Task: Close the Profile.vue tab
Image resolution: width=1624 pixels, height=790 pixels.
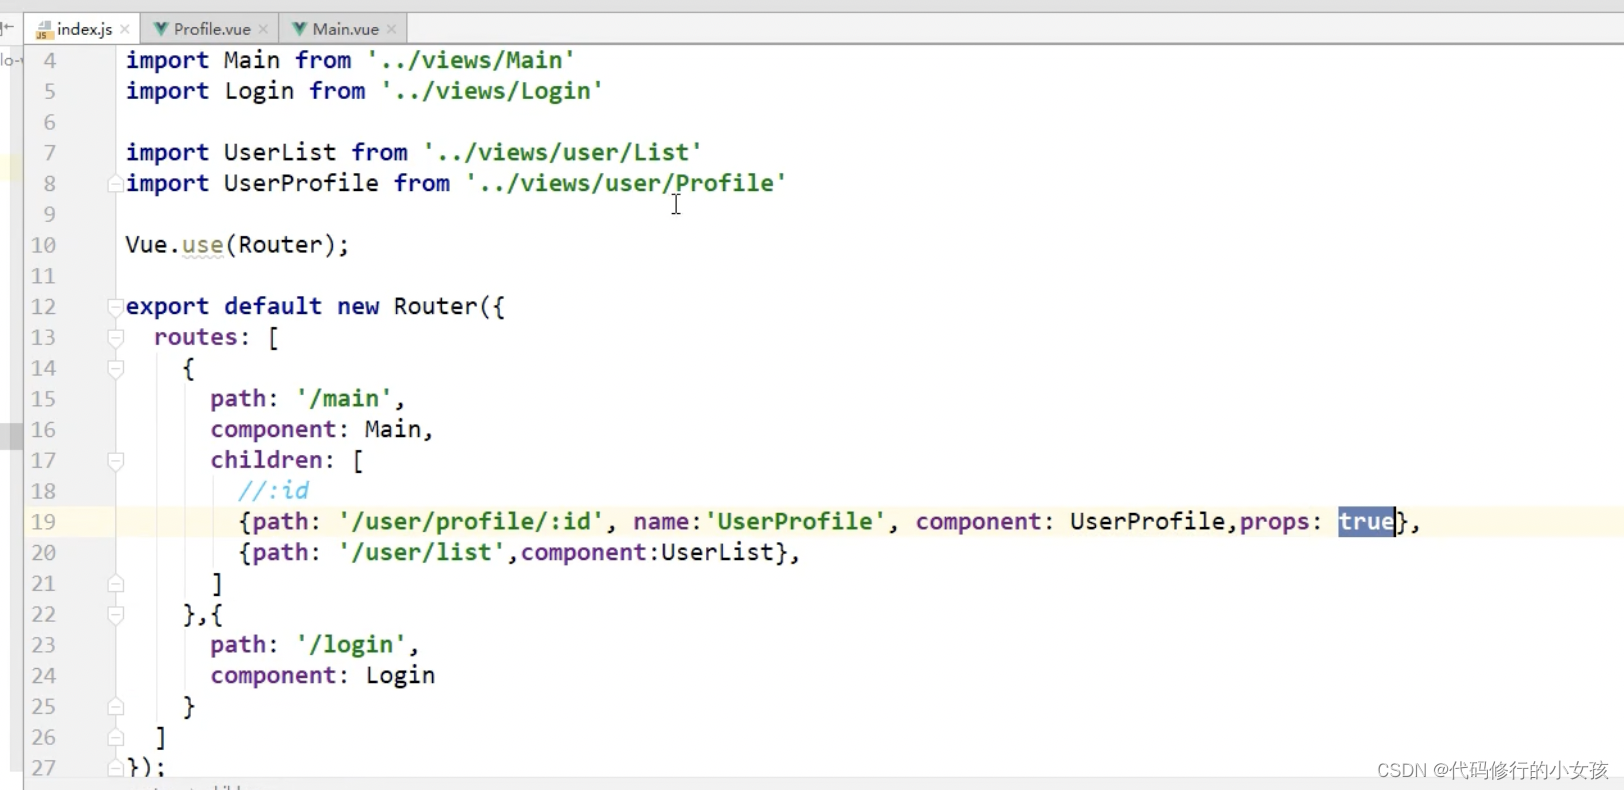Action: 263,29
